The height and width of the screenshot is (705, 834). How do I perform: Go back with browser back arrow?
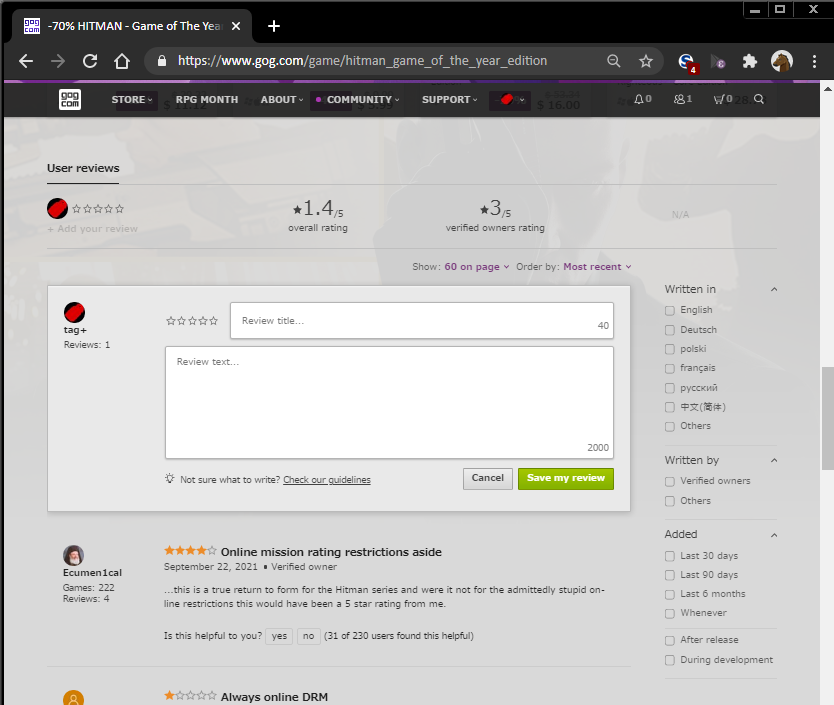pos(26,61)
